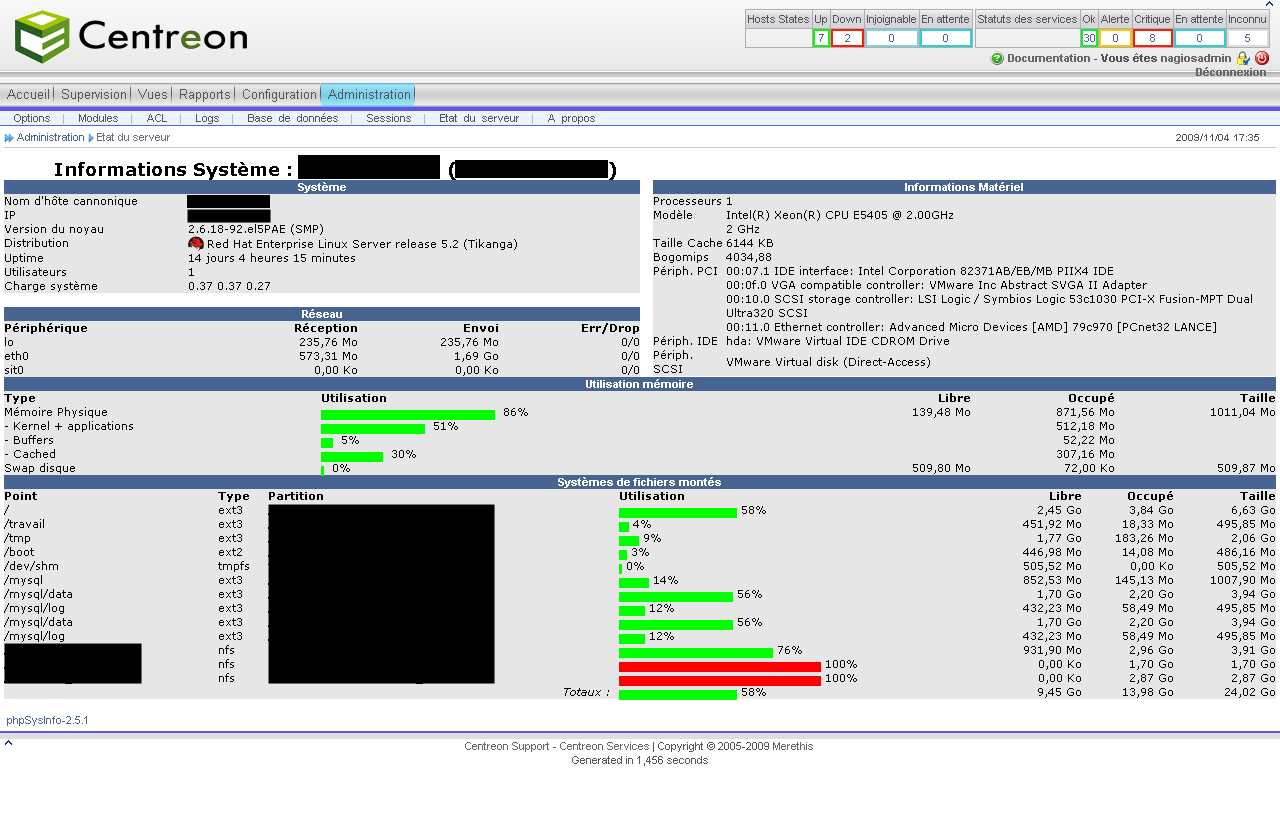Click the Mémoire Physique 86% usage bar
Image resolution: width=1280 pixels, height=837 pixels.
408,414
